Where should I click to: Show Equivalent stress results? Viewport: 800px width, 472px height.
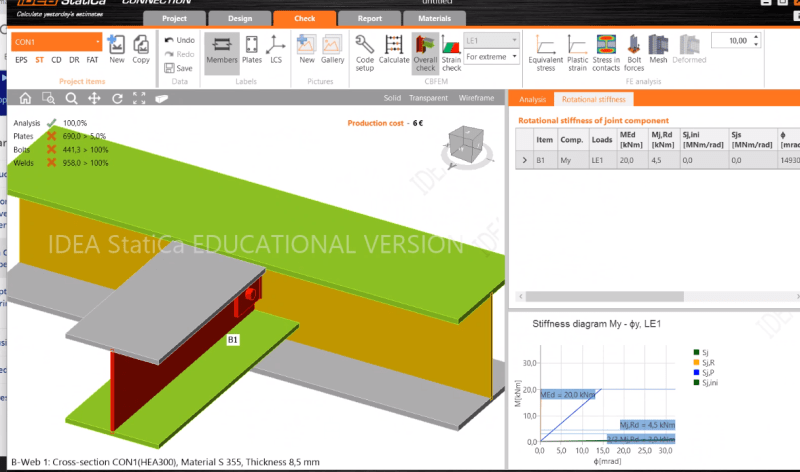pyautogui.click(x=545, y=53)
